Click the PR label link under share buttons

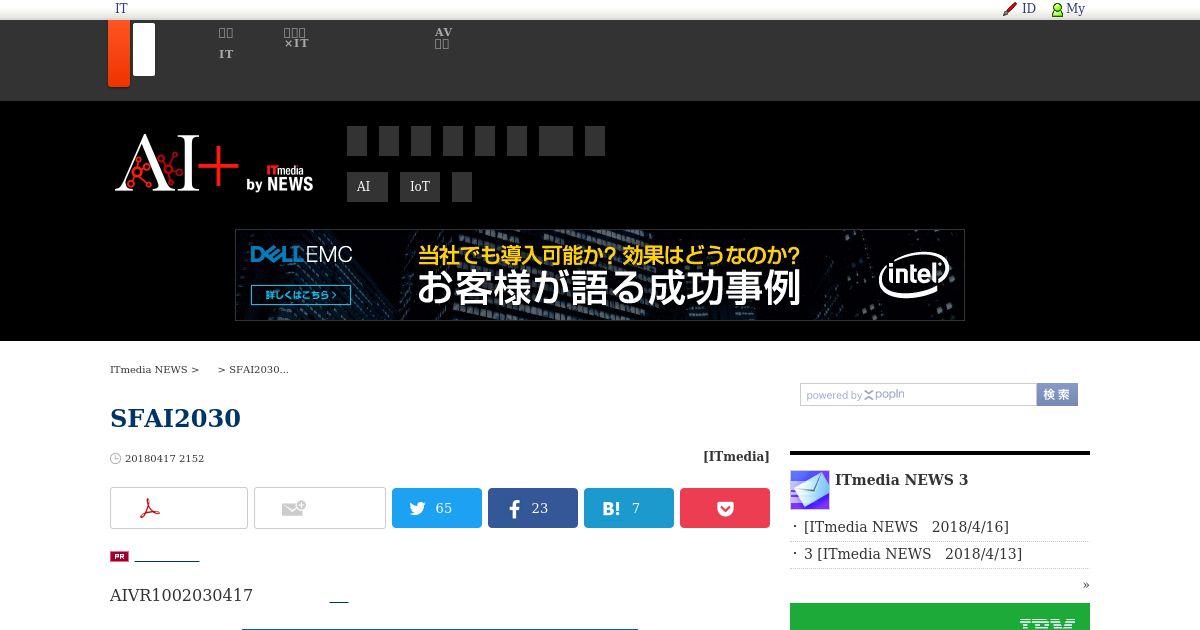coord(119,556)
